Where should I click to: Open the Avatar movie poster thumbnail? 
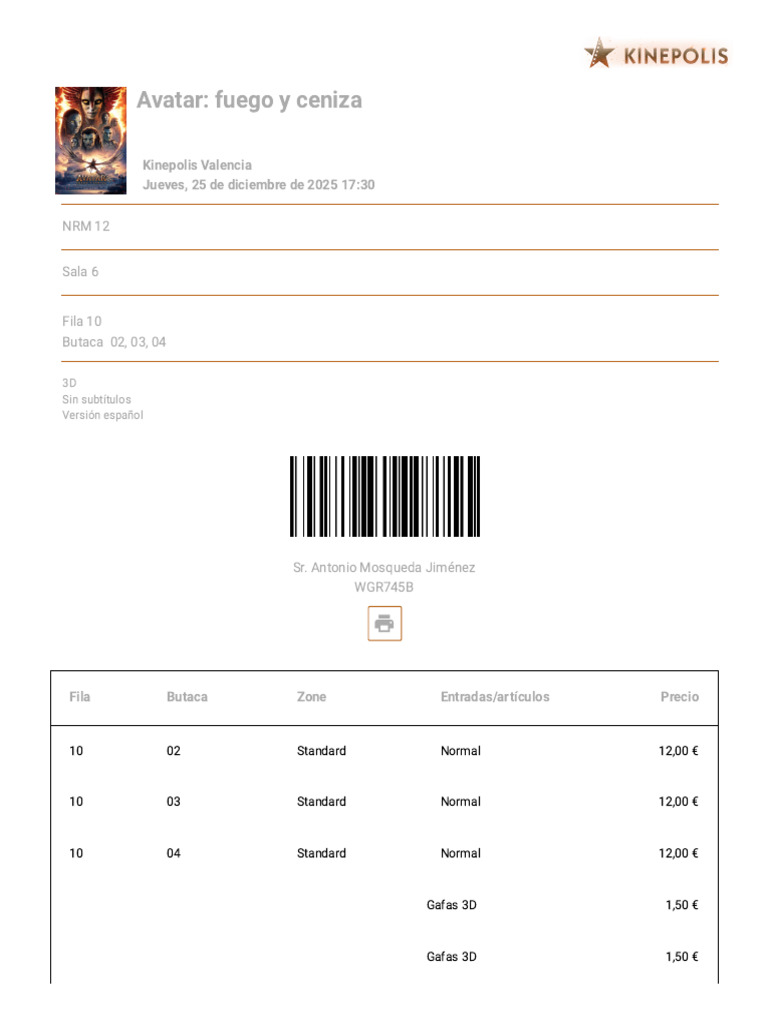(91, 140)
